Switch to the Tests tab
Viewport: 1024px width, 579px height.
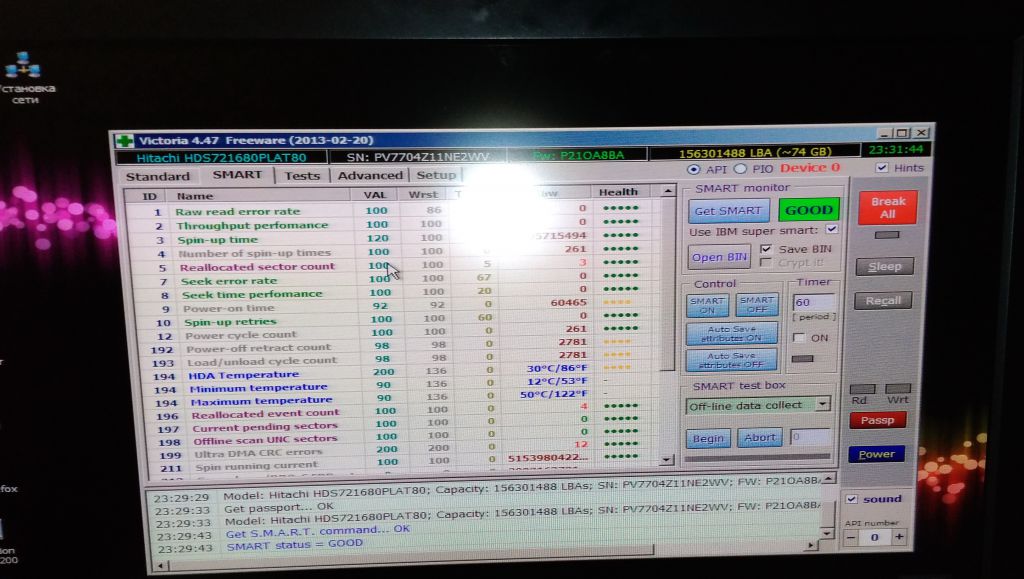[302, 176]
